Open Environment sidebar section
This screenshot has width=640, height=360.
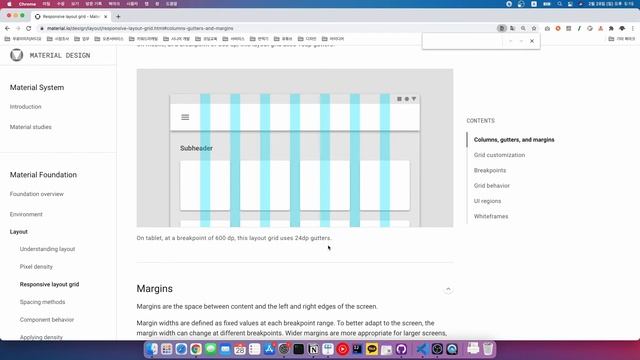click(x=26, y=214)
